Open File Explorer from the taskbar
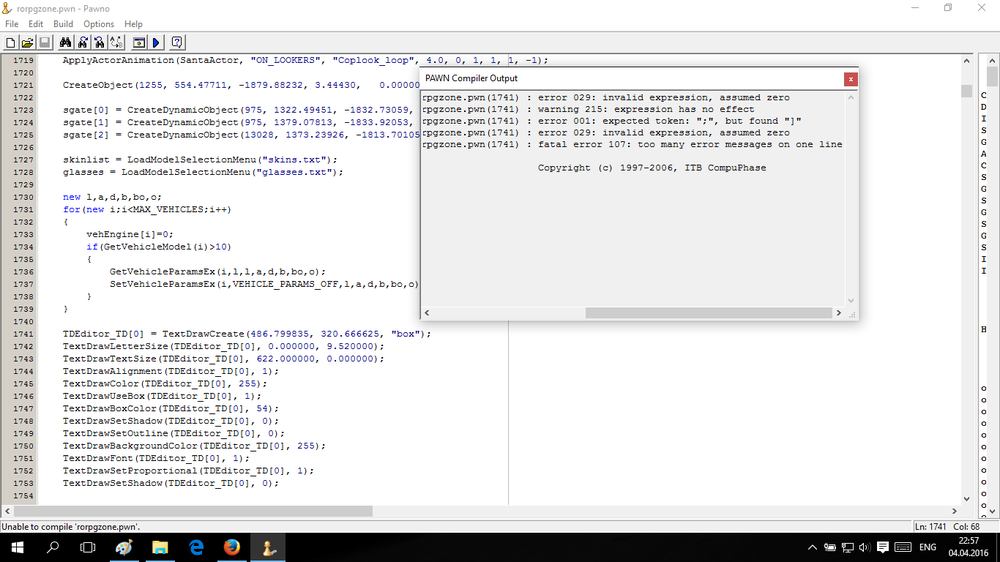This screenshot has height=562, width=1000. pos(159,547)
